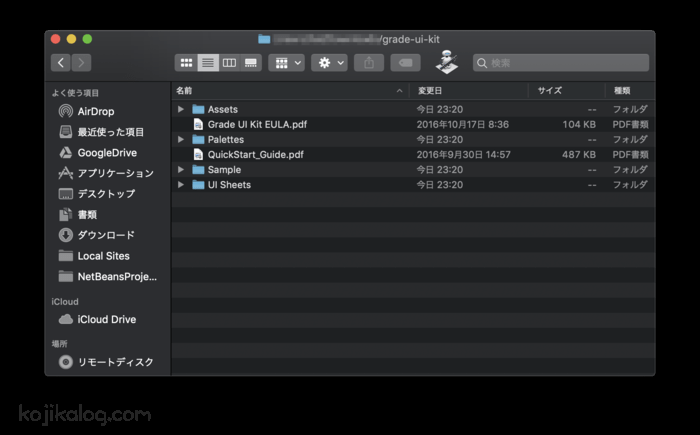Click the Share toolbar button
700x435 pixels.
[x=369, y=63]
